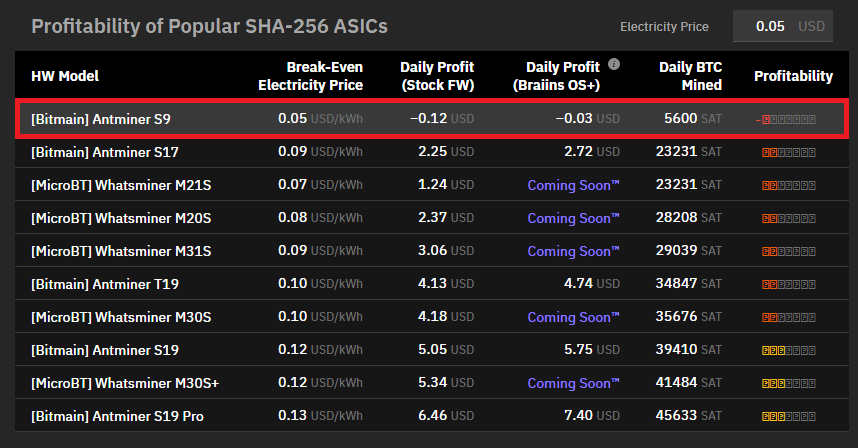Image resolution: width=858 pixels, height=448 pixels.
Task: Click the Profitability column header
Action: [x=793, y=76]
